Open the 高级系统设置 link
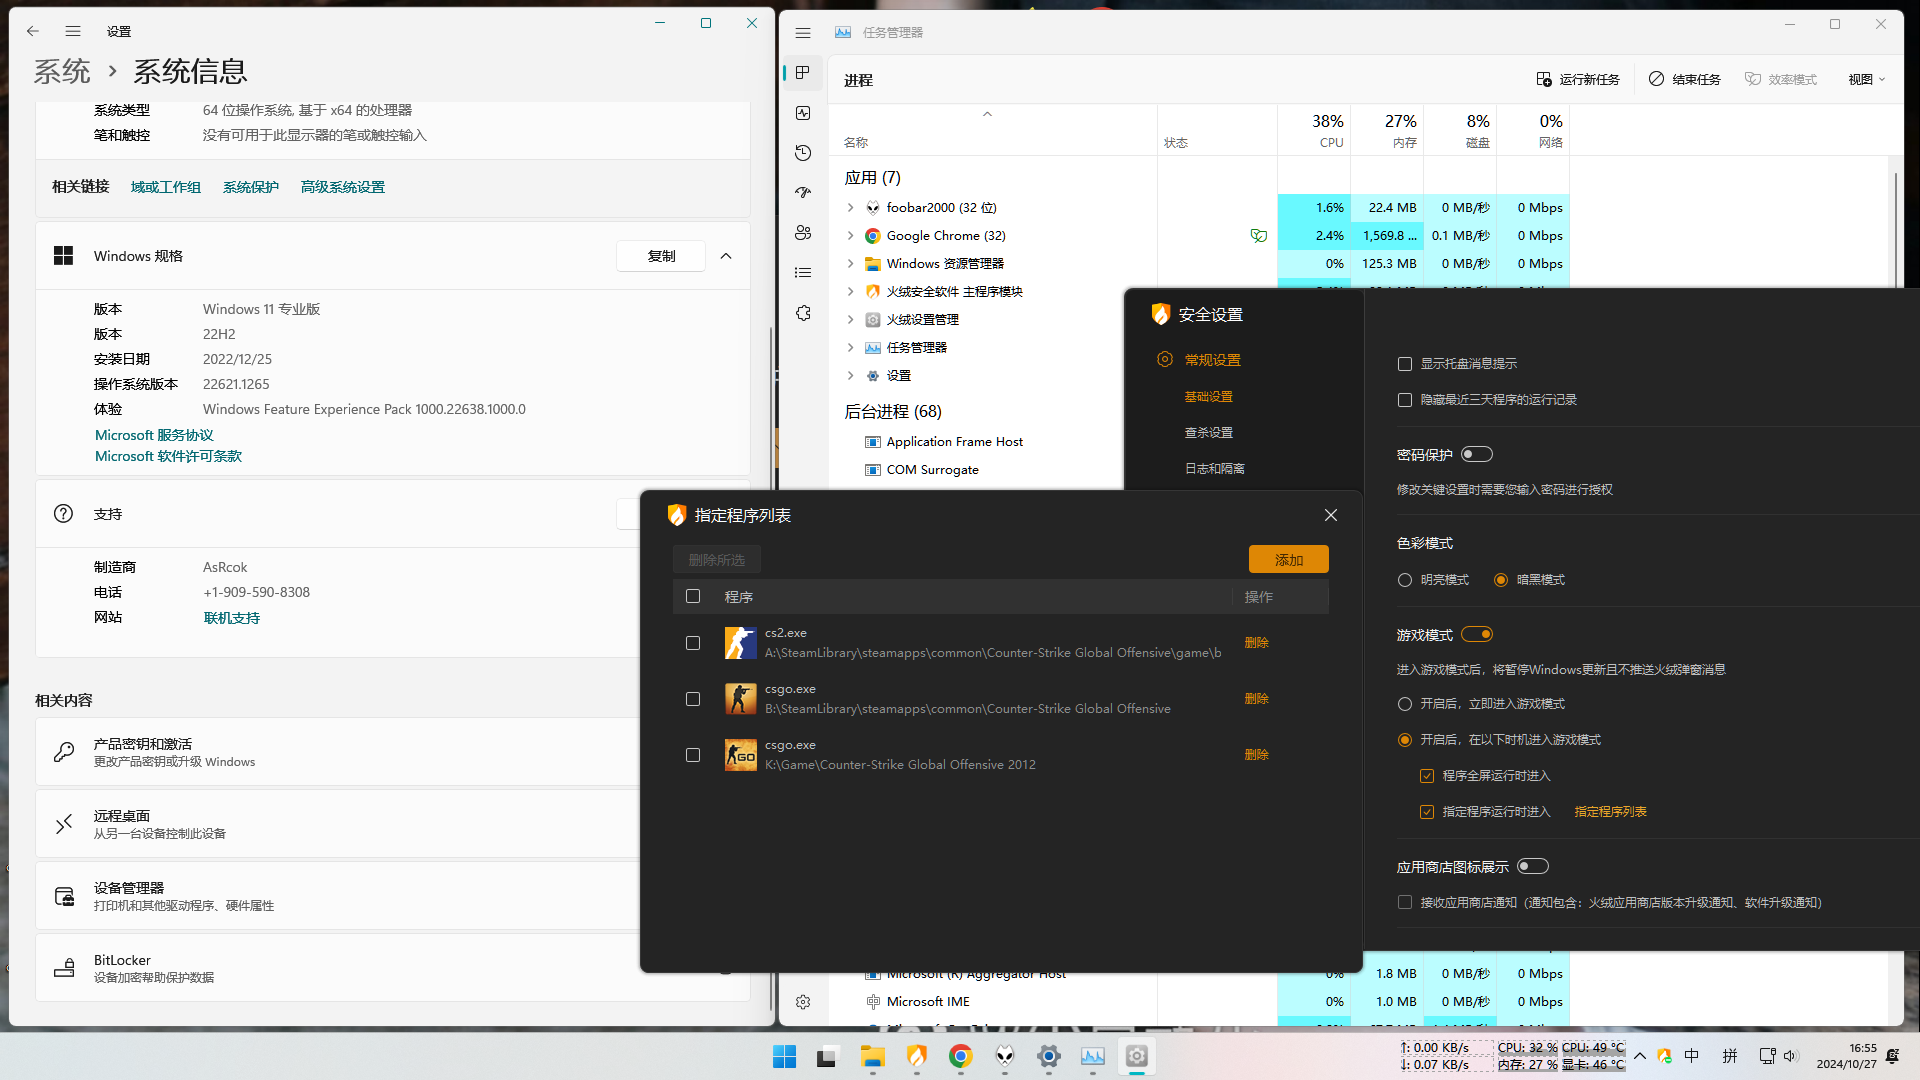1920x1080 pixels. click(342, 187)
